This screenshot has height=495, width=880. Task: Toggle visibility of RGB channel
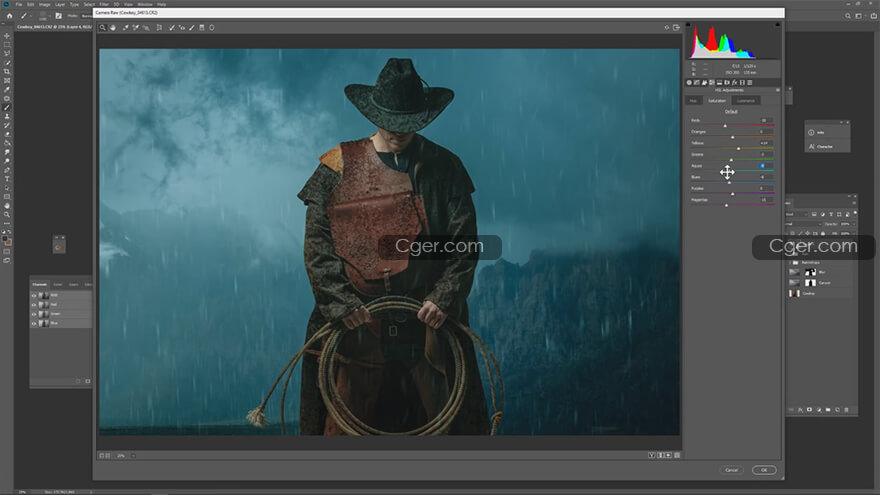tap(34, 295)
